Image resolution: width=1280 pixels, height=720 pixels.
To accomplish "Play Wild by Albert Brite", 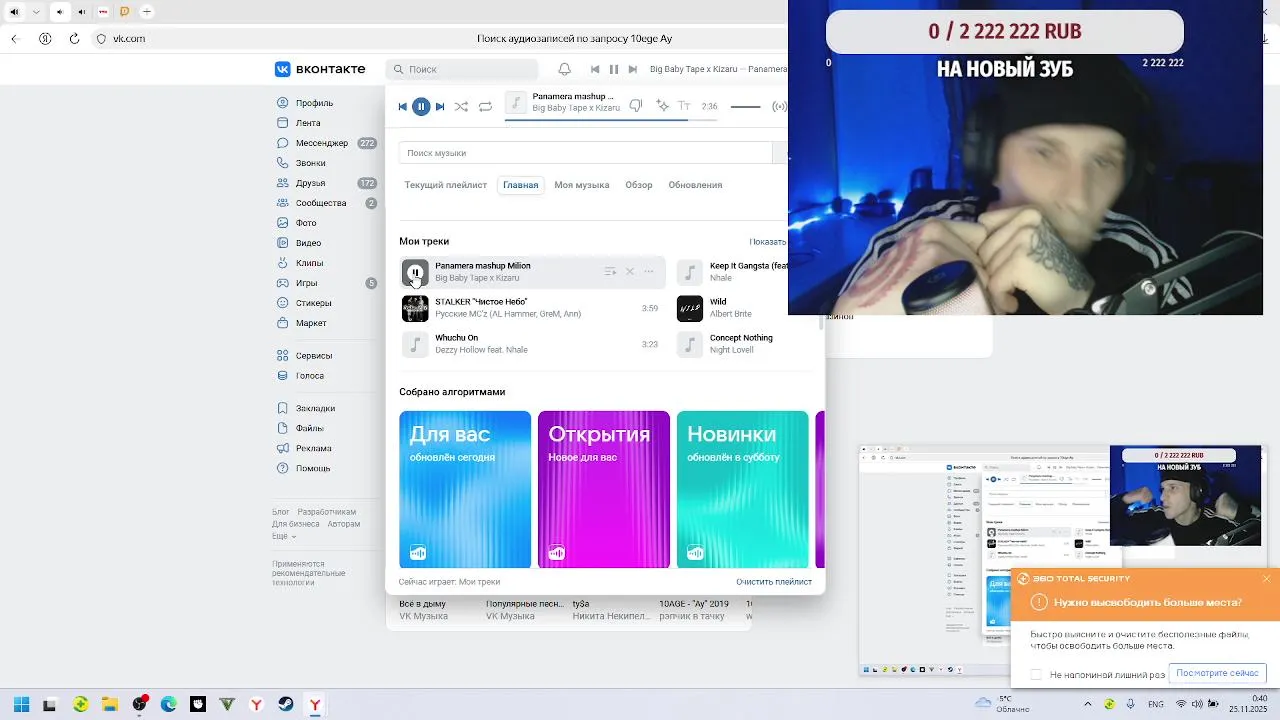I will 690,308.
